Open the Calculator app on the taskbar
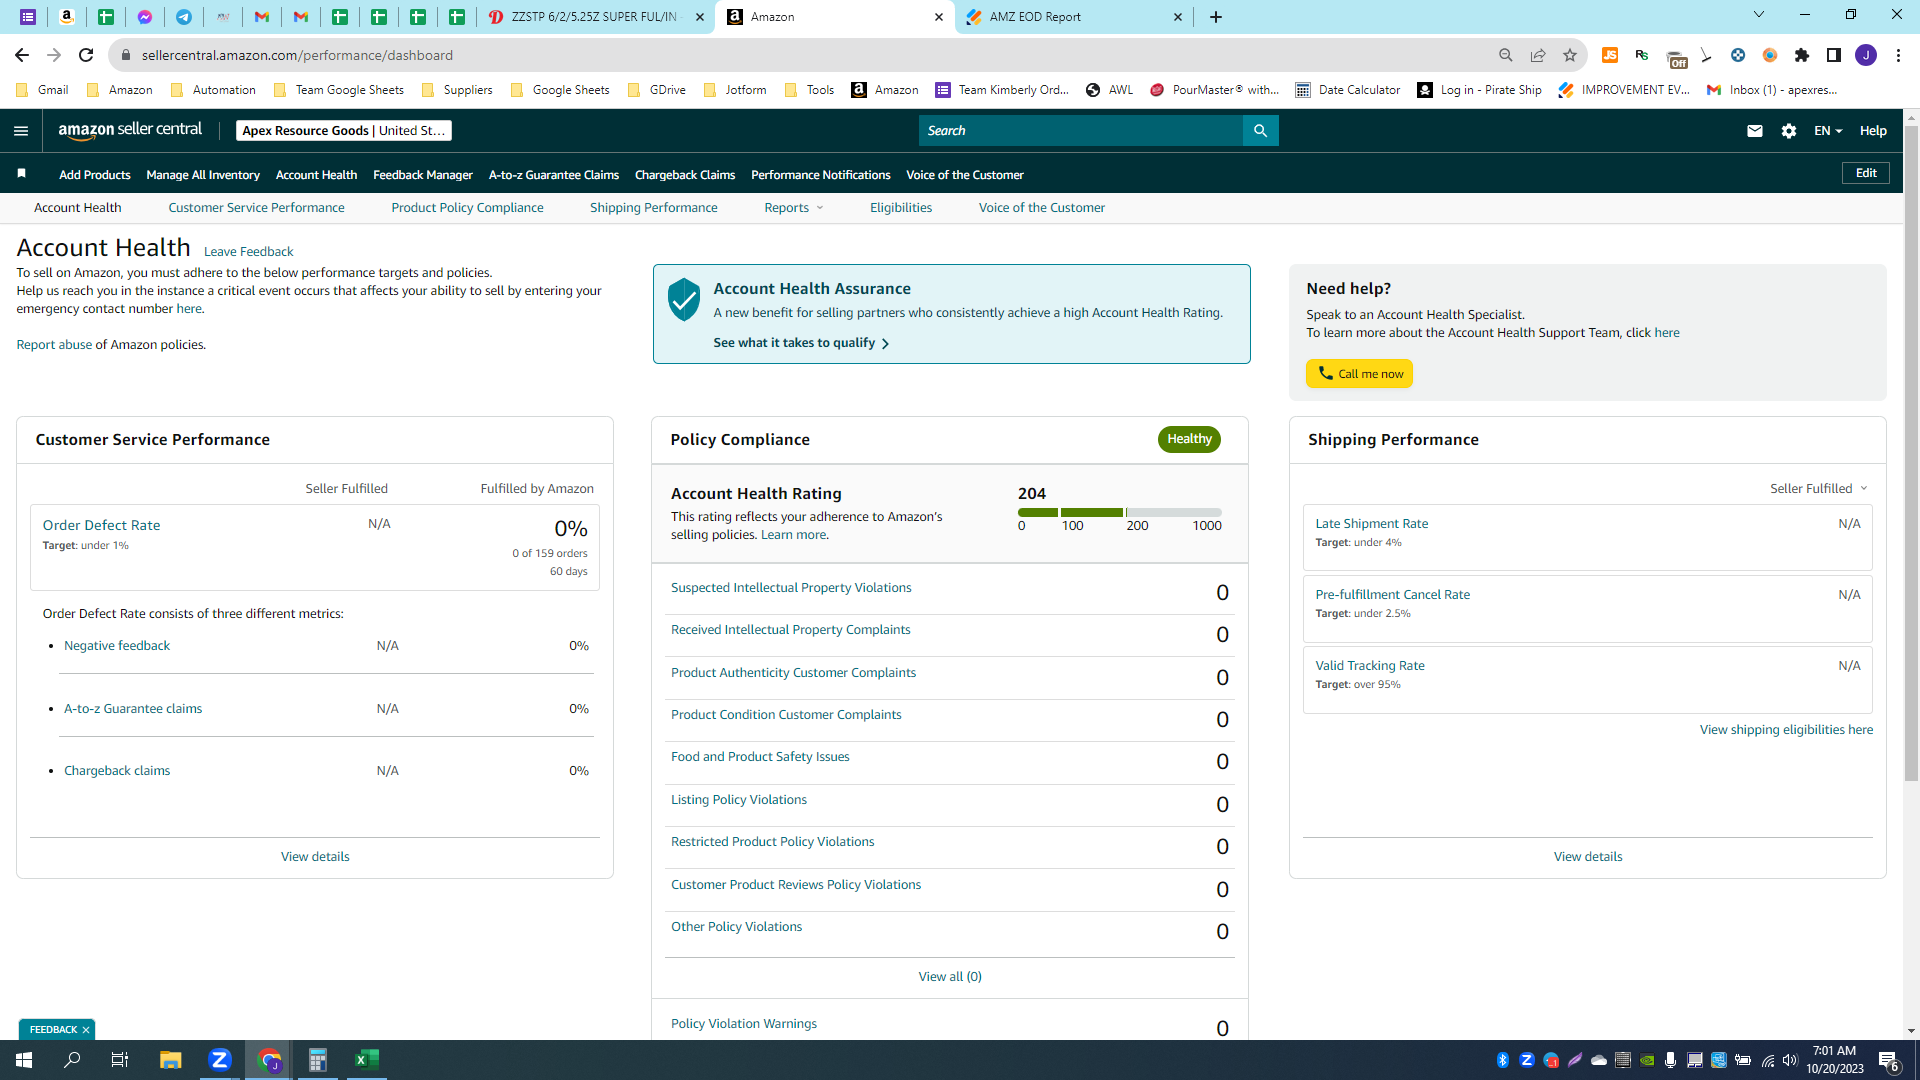This screenshot has width=1920, height=1080. point(318,1060)
